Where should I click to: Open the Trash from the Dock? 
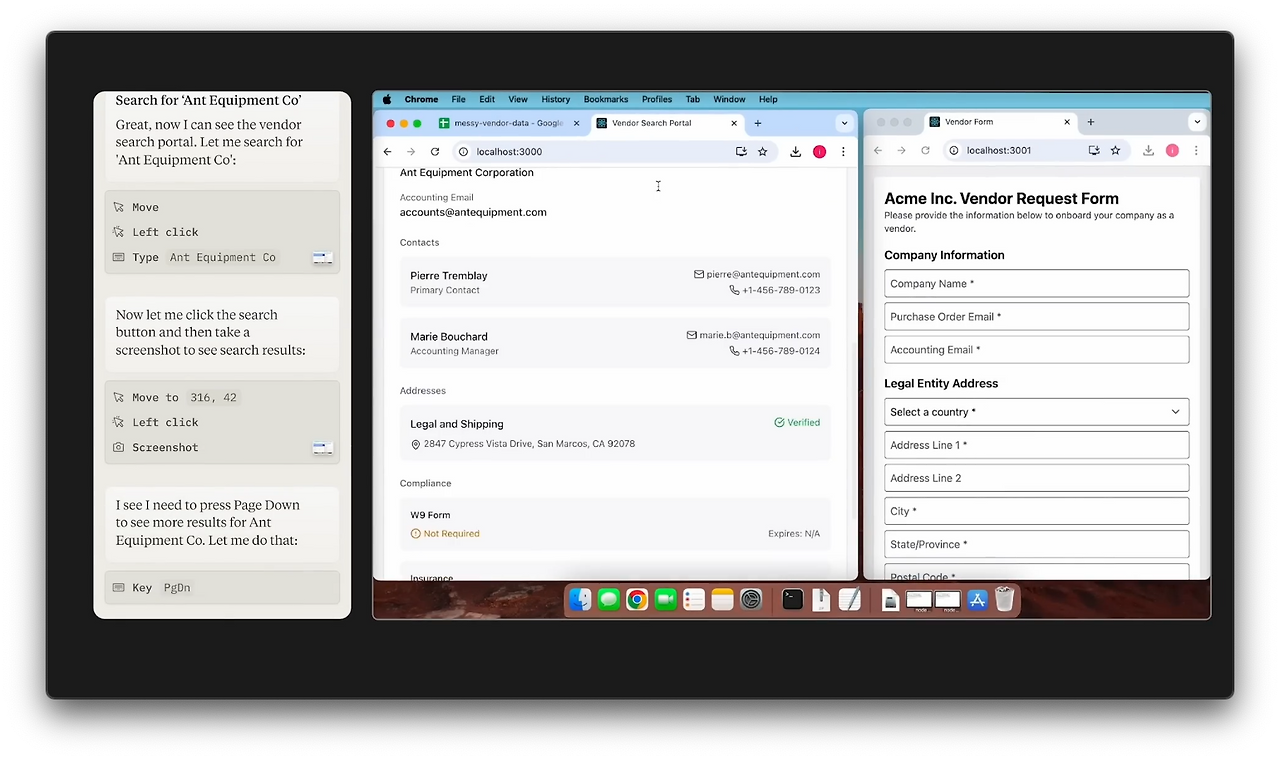coord(1005,600)
